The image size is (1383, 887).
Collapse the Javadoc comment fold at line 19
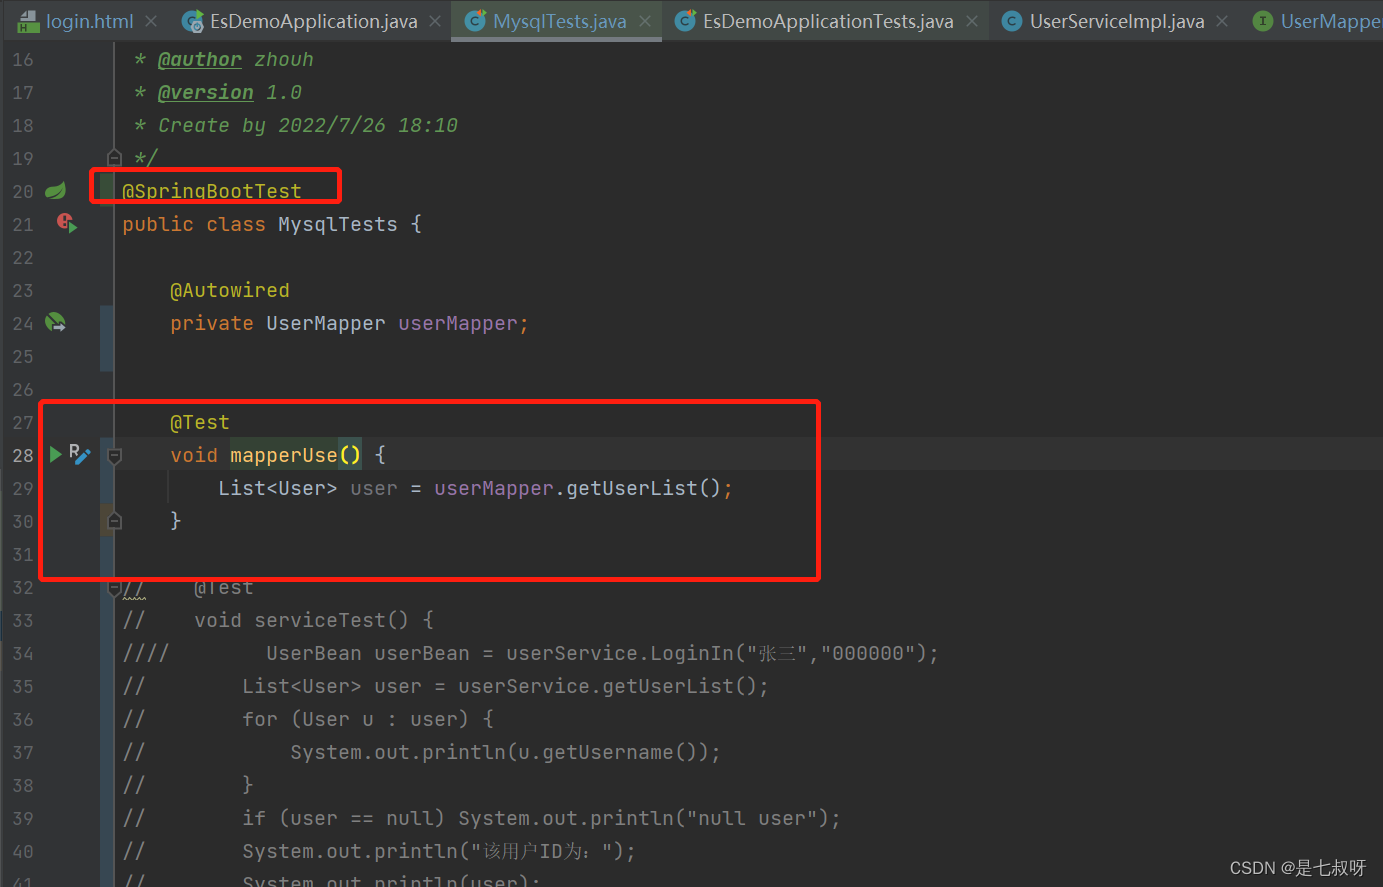pyautogui.click(x=114, y=158)
